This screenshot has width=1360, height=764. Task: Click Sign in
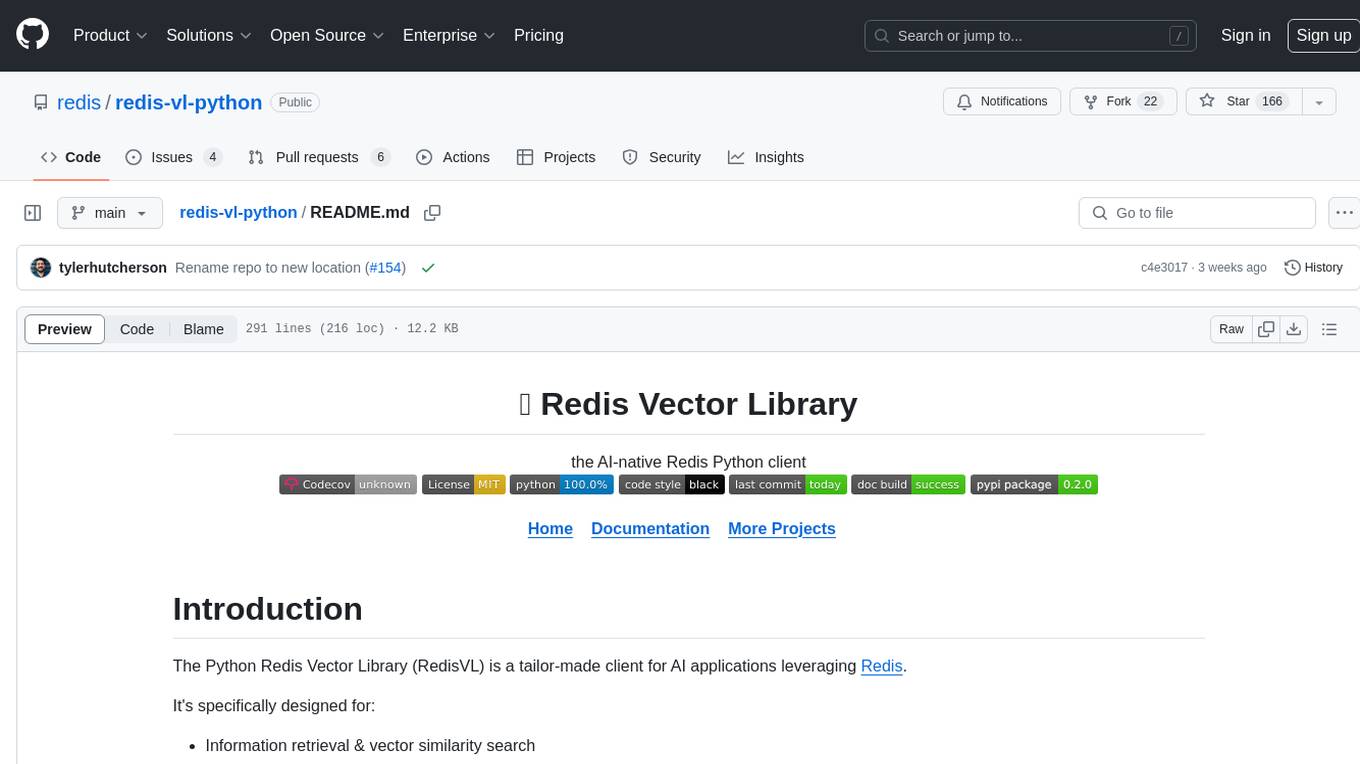pyautogui.click(x=1245, y=35)
